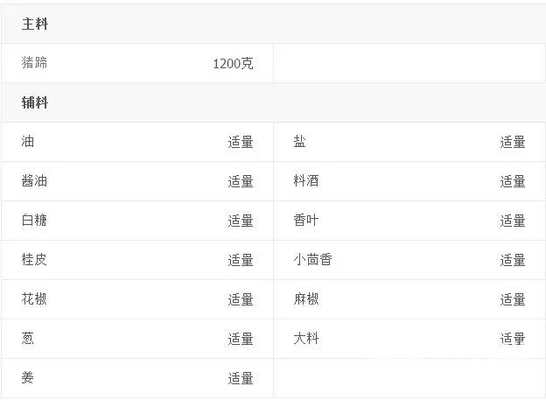Click the 香叶 ingredient name
This screenshot has width=546, height=400.
click(x=306, y=220)
